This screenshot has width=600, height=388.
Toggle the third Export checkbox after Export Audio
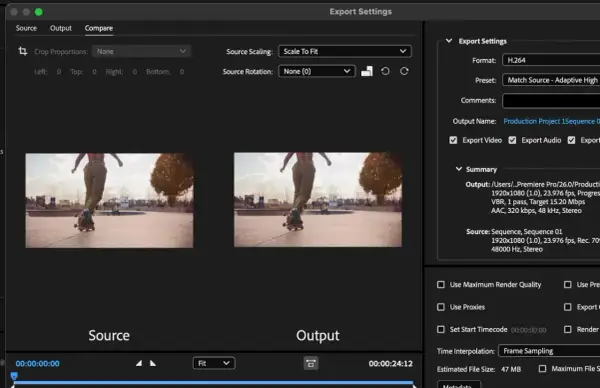pos(571,140)
